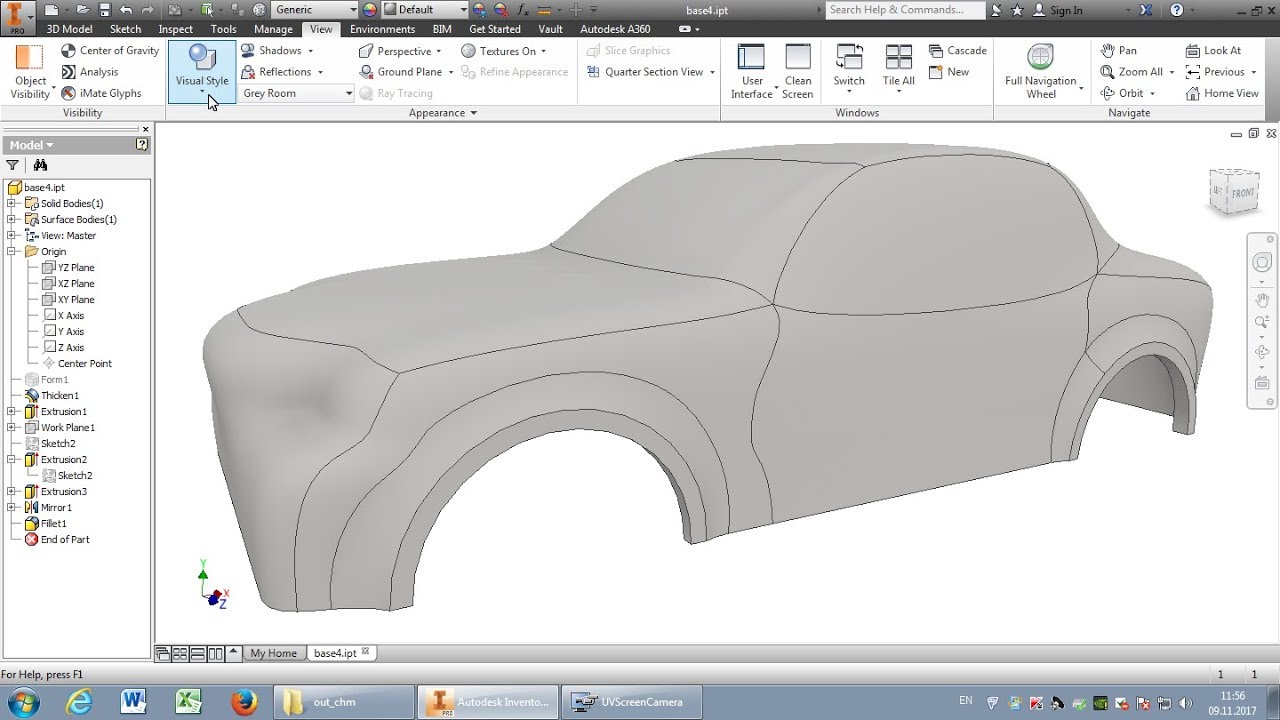
Task: Expand the Solid Bodies(1) node
Action: pyautogui.click(x=12, y=204)
